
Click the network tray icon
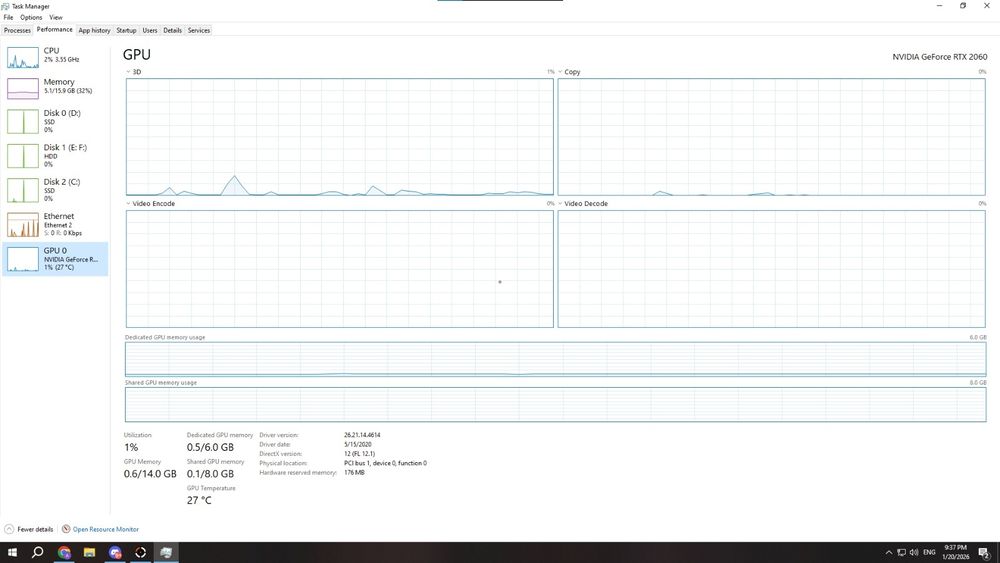pos(901,552)
